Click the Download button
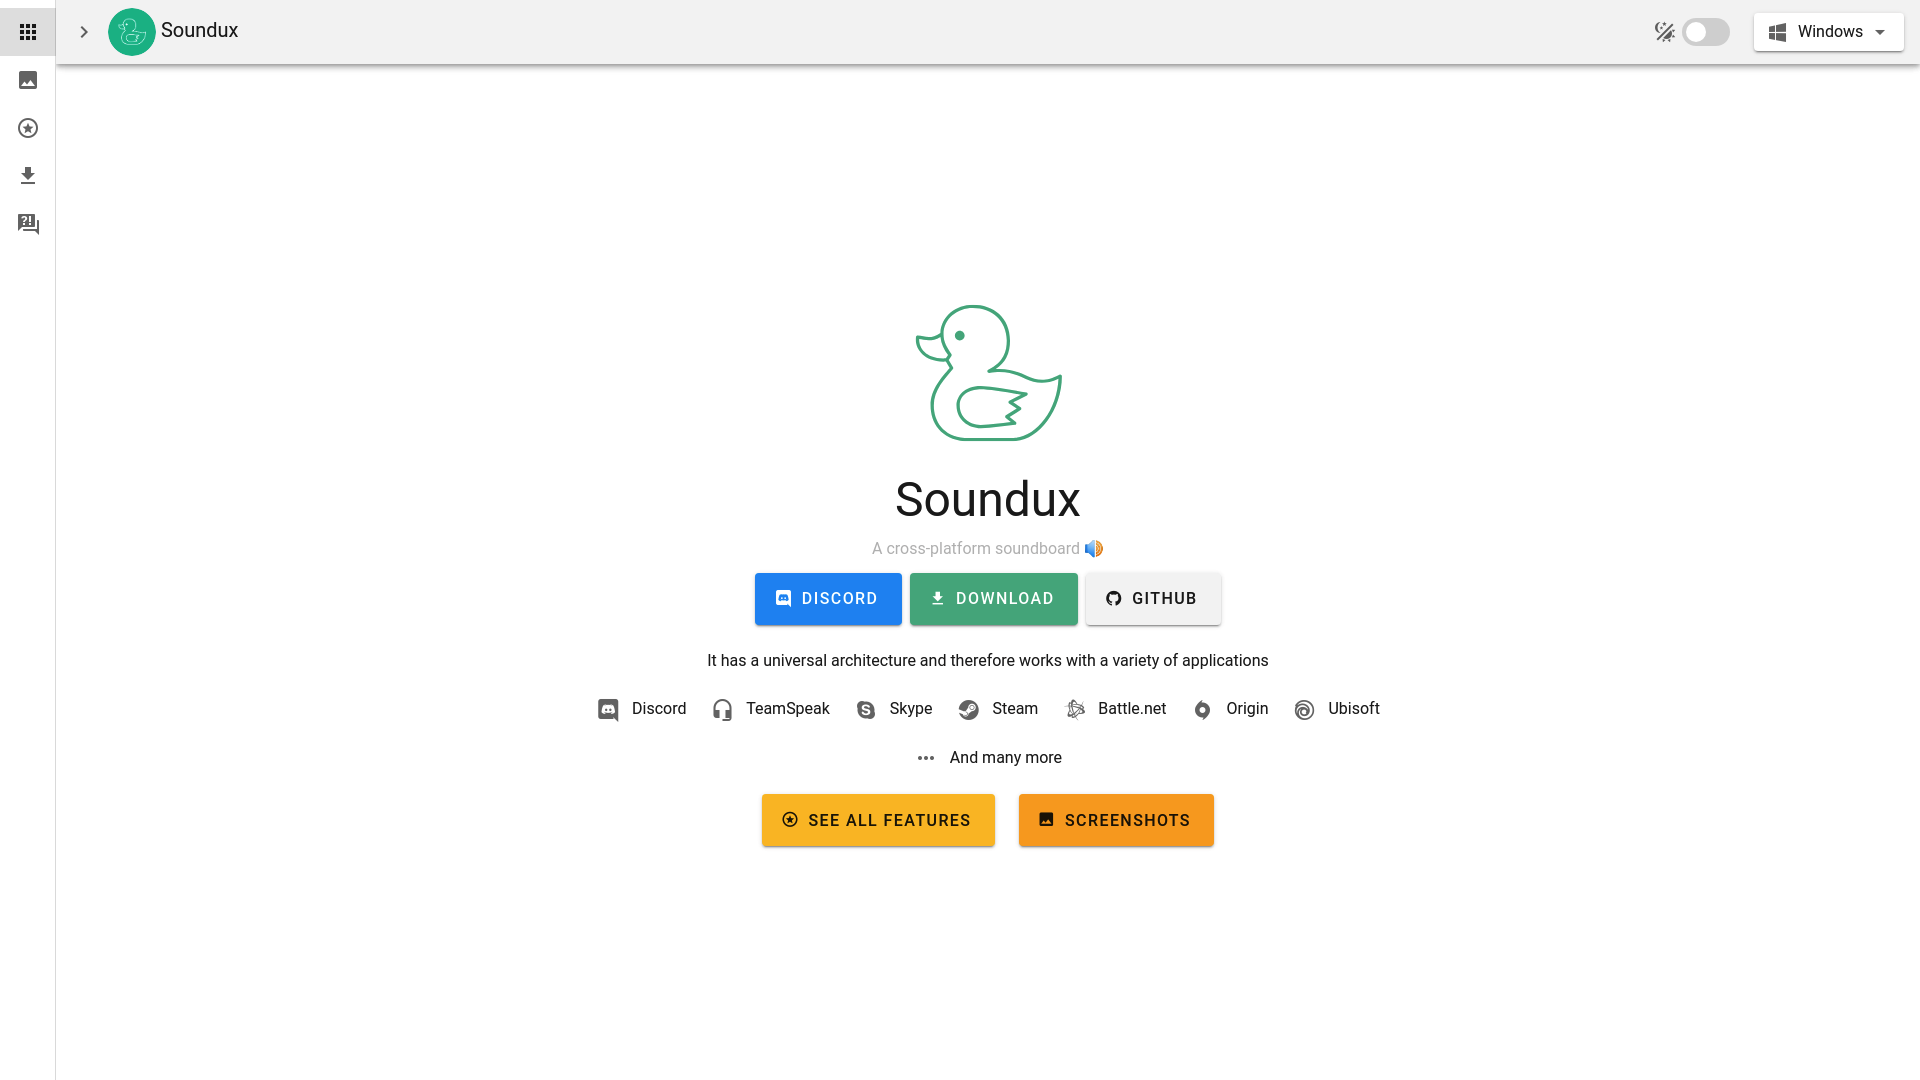This screenshot has width=1920, height=1080. (x=993, y=599)
